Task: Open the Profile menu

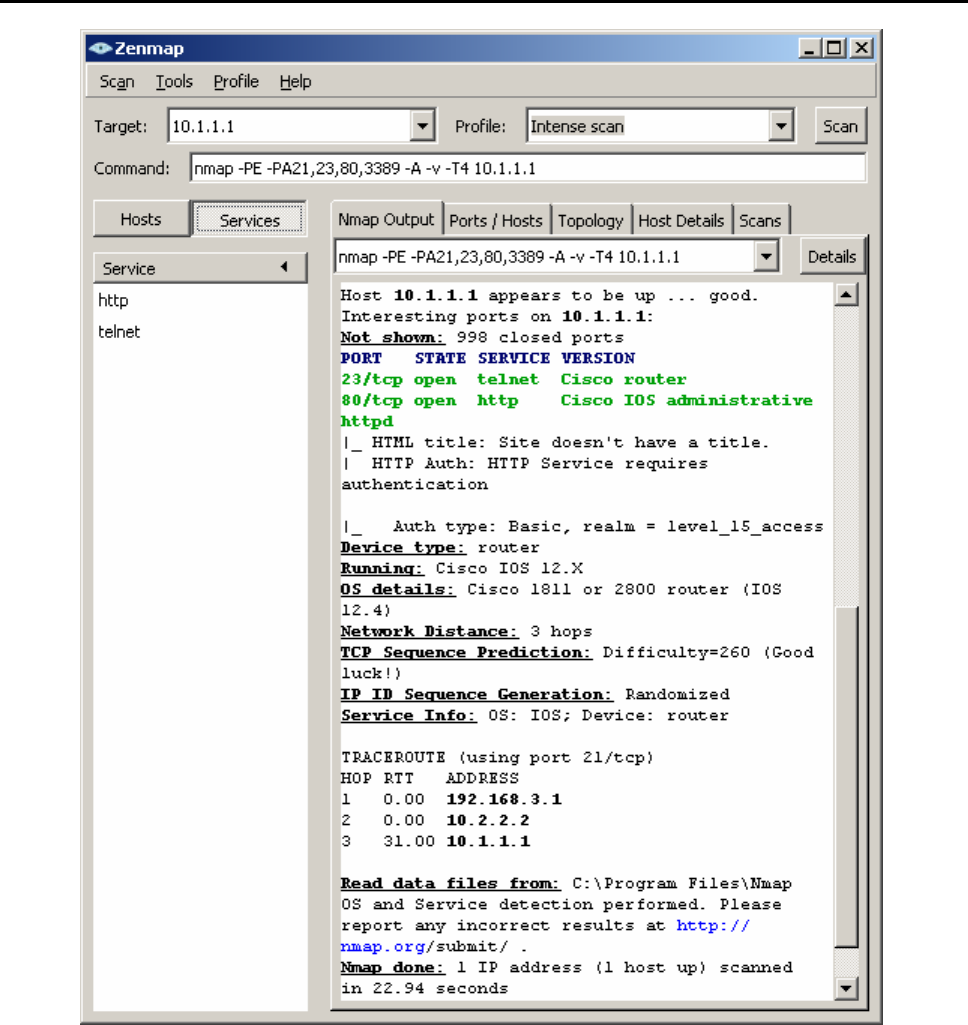Action: (x=236, y=82)
